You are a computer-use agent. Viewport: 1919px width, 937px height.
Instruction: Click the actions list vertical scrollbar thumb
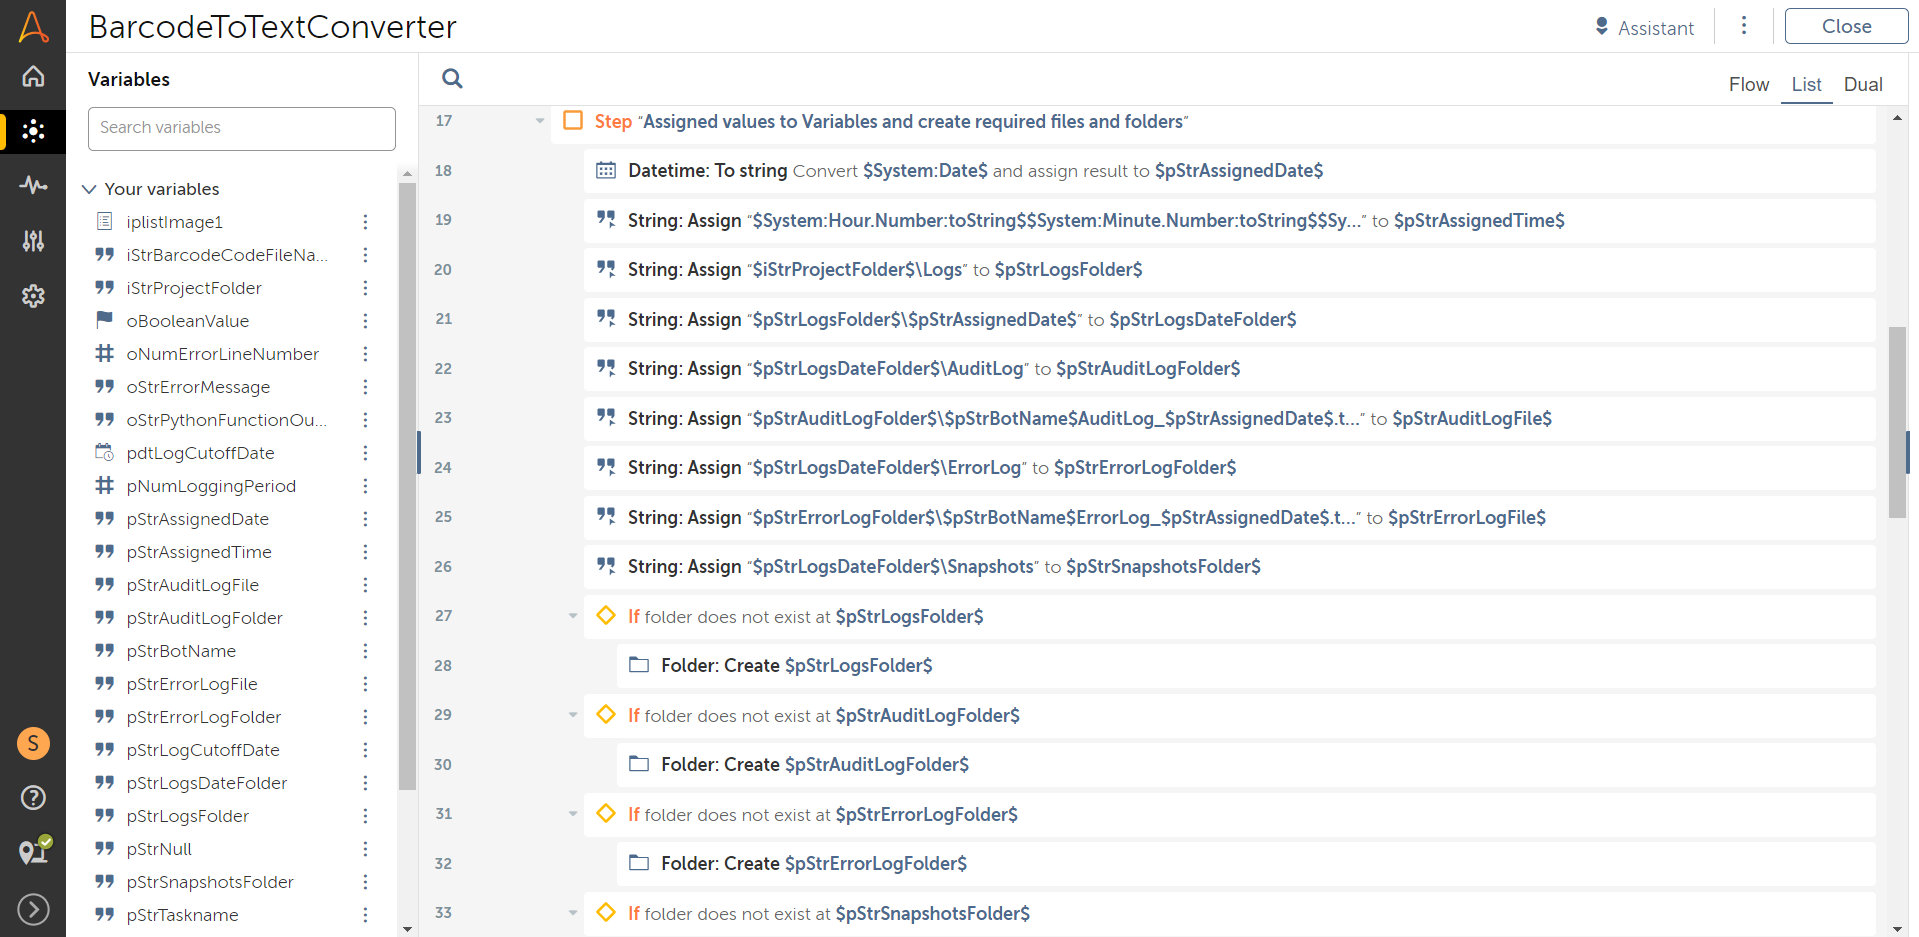tap(1896, 422)
